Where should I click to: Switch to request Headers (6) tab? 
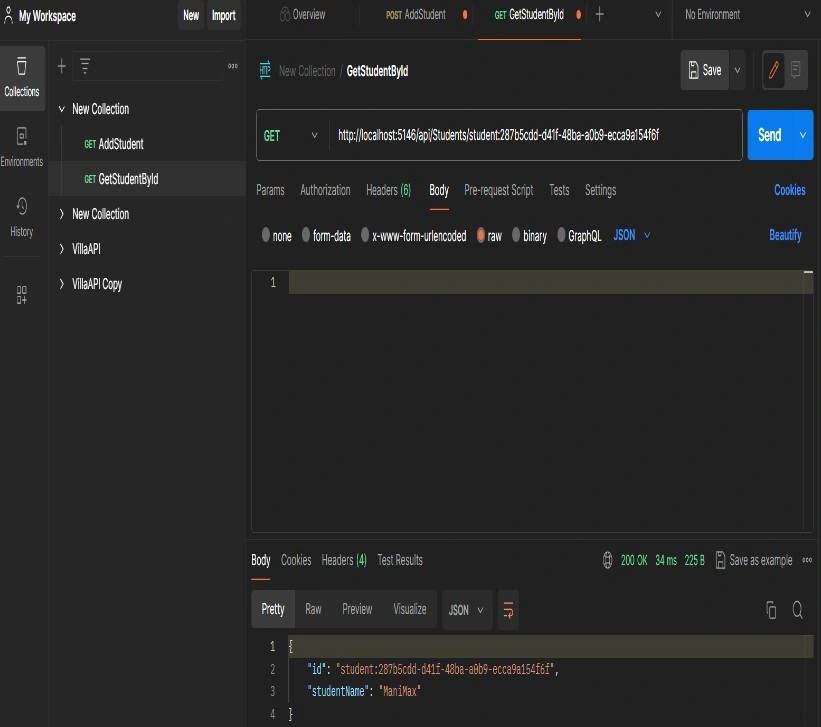389,190
